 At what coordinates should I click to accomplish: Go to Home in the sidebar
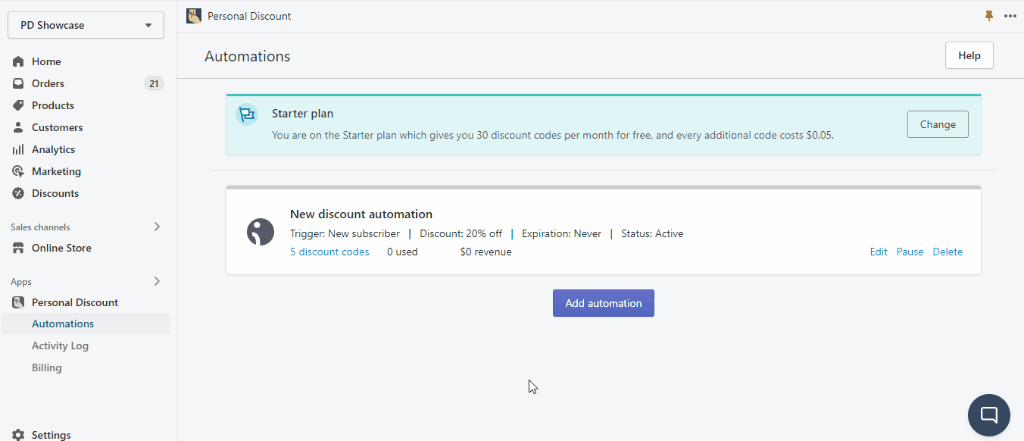click(46, 61)
